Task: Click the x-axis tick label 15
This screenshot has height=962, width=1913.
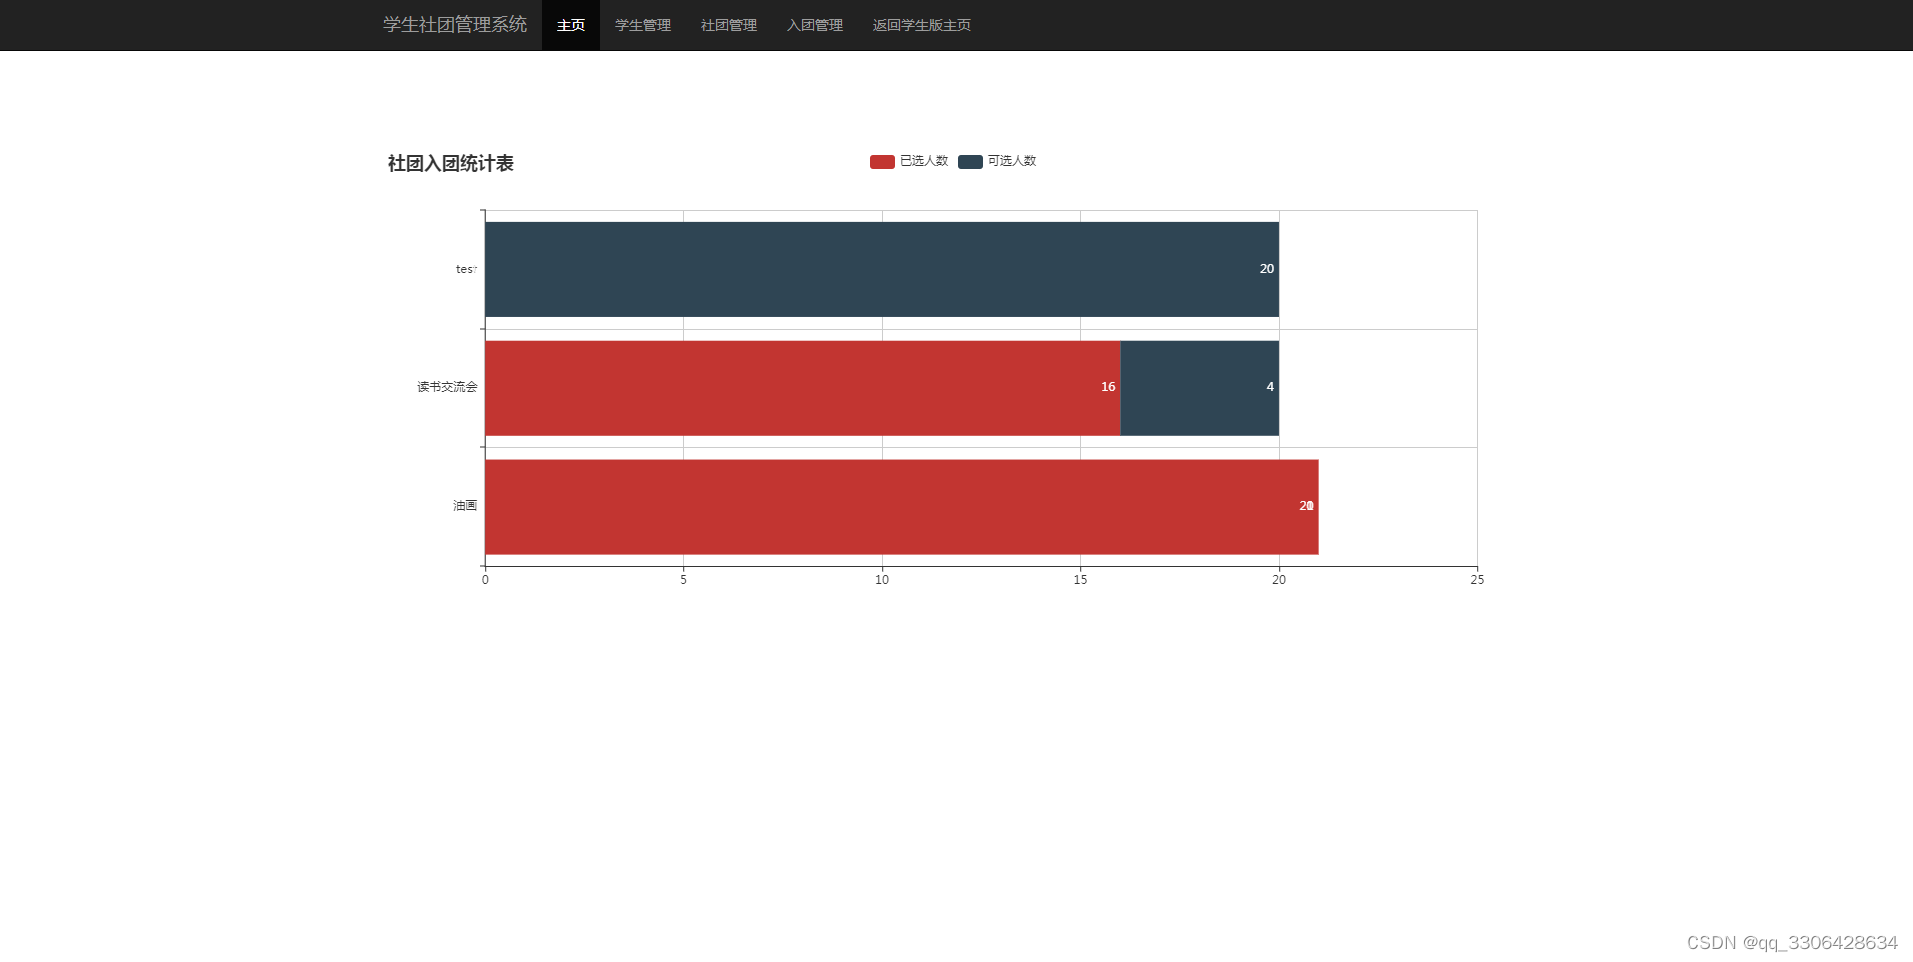Action: point(1080,580)
